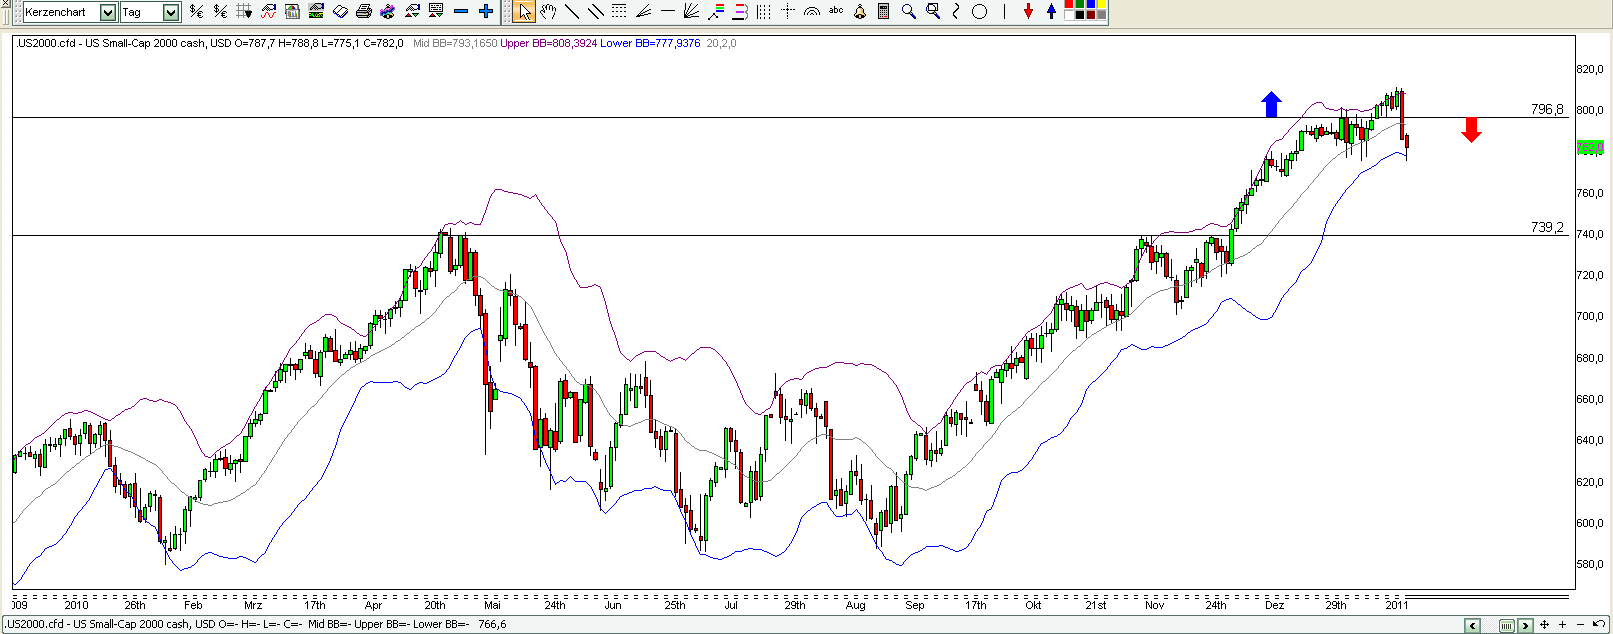Select the Fibonacci arcs tool
Viewport: 1613px width, 634px height.
point(812,12)
